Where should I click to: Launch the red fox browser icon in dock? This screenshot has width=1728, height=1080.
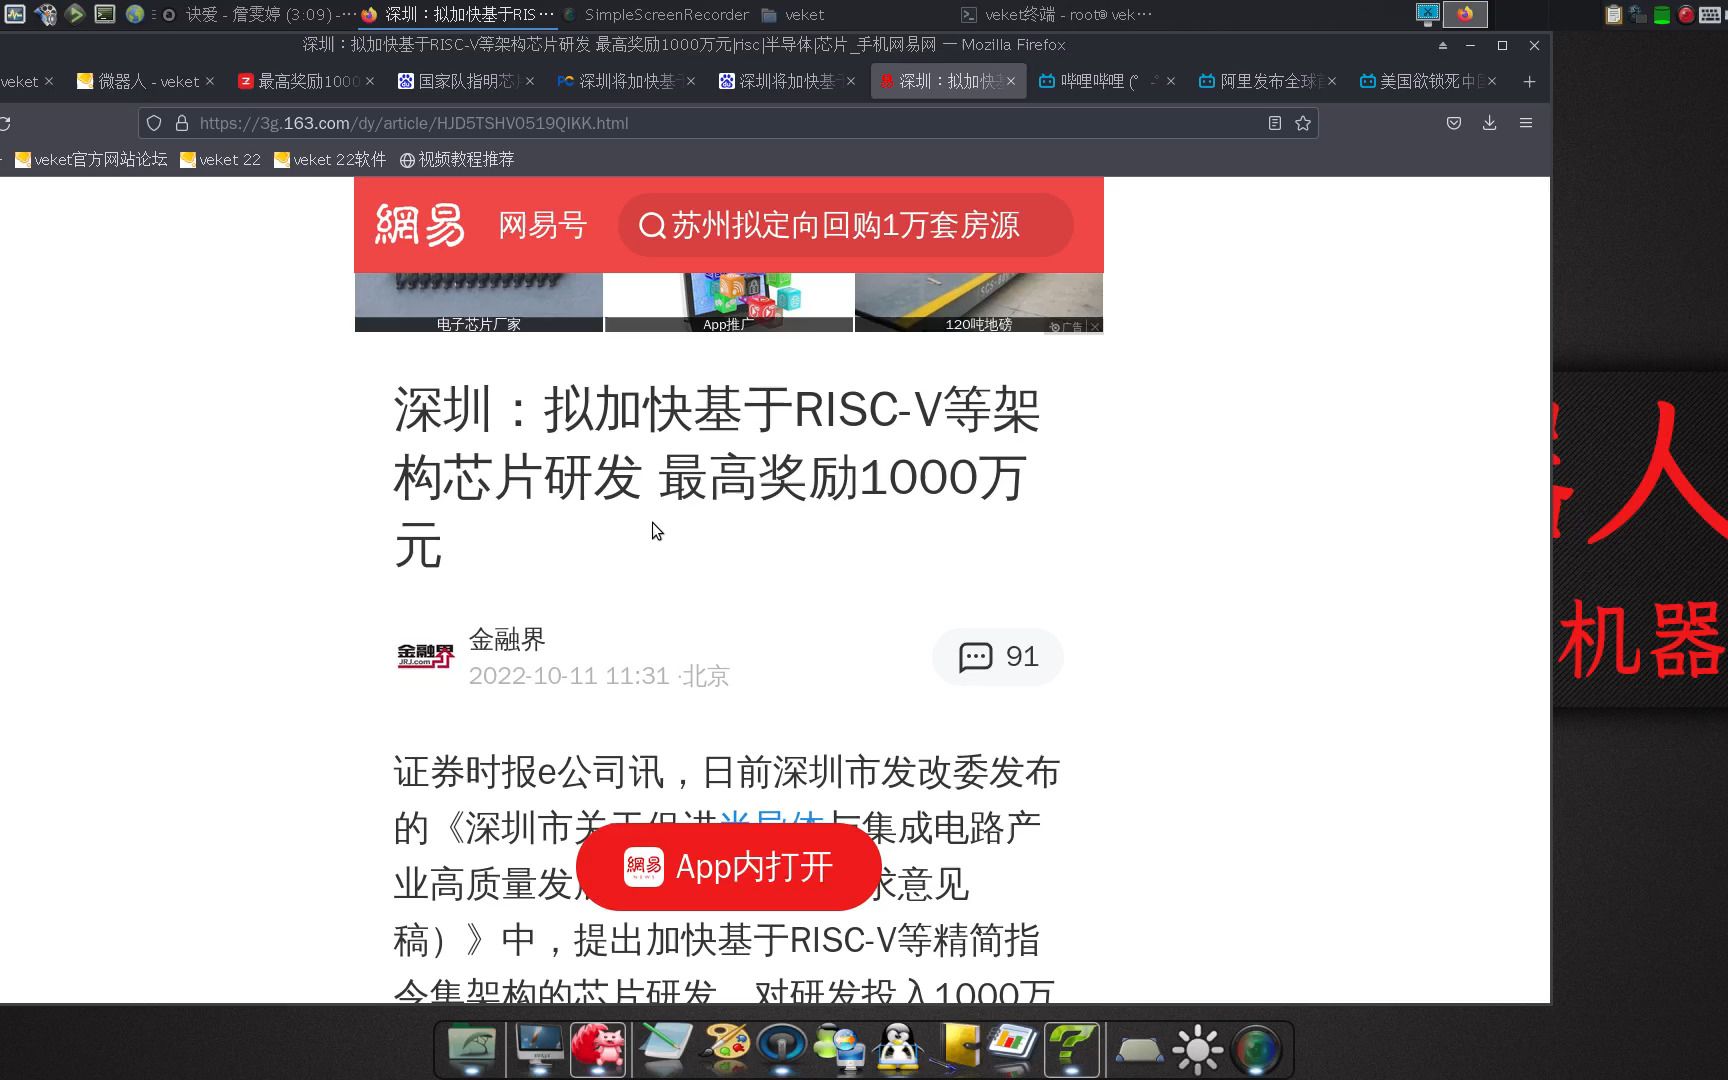598,1049
